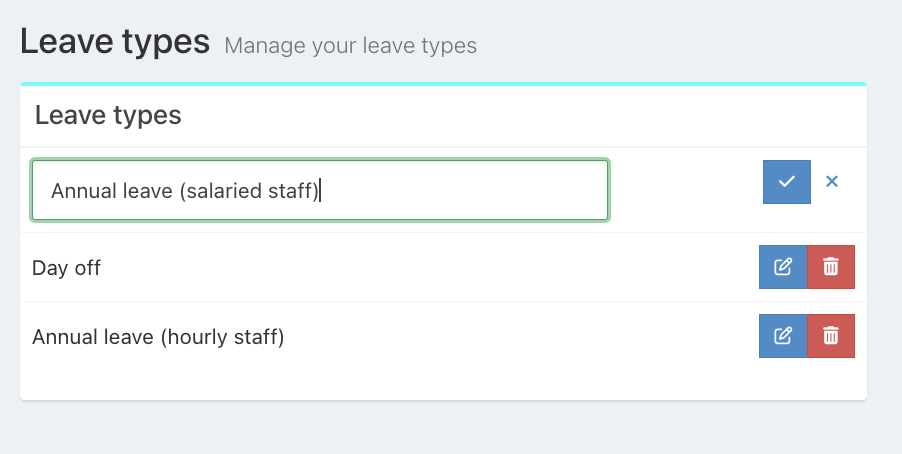The width and height of the screenshot is (902, 454).
Task: Click the word 'off' in Day off
Action: click(86, 268)
